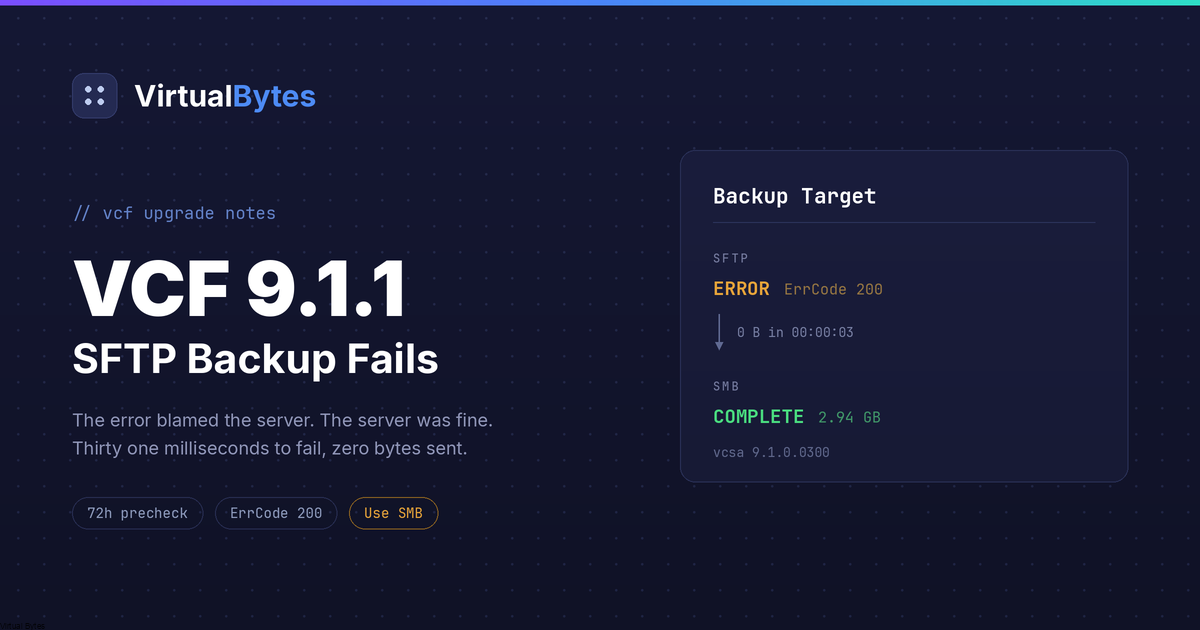
Task: Click the orange ERROR status text
Action: [x=741, y=289]
